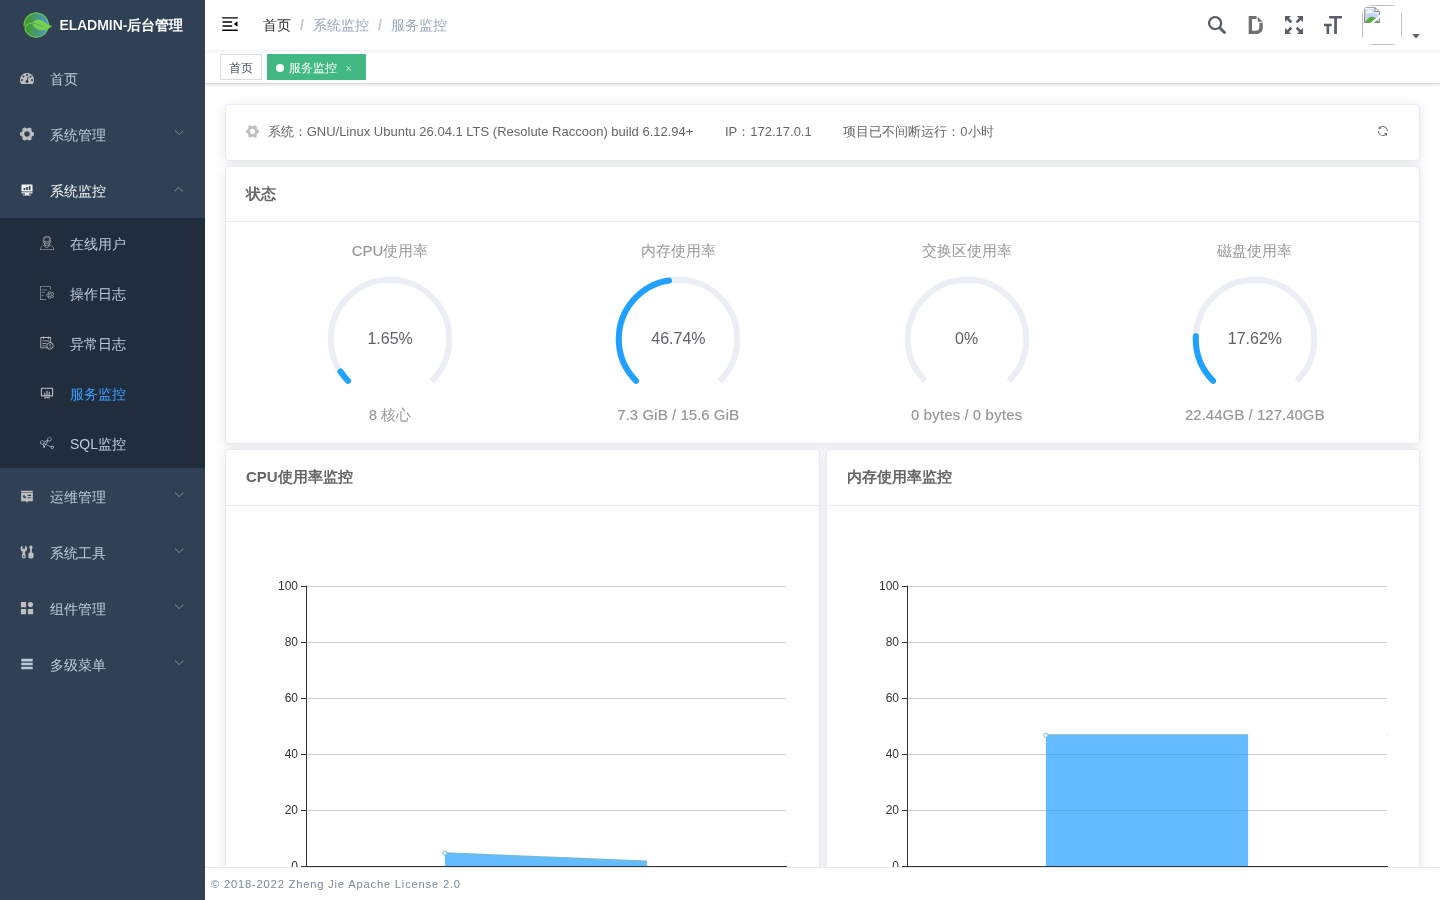Toggle fullscreen mode icon
Viewport: 1440px width, 900px height.
coord(1294,25)
